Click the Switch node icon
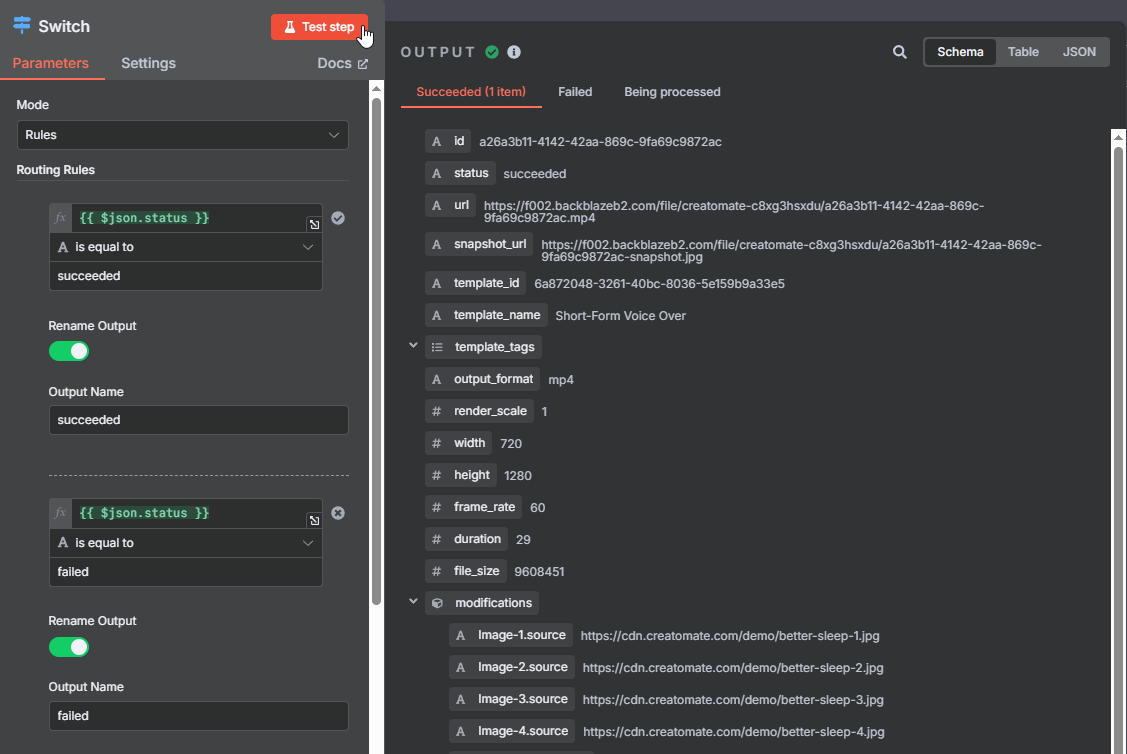Image resolution: width=1127 pixels, height=754 pixels. [x=22, y=26]
